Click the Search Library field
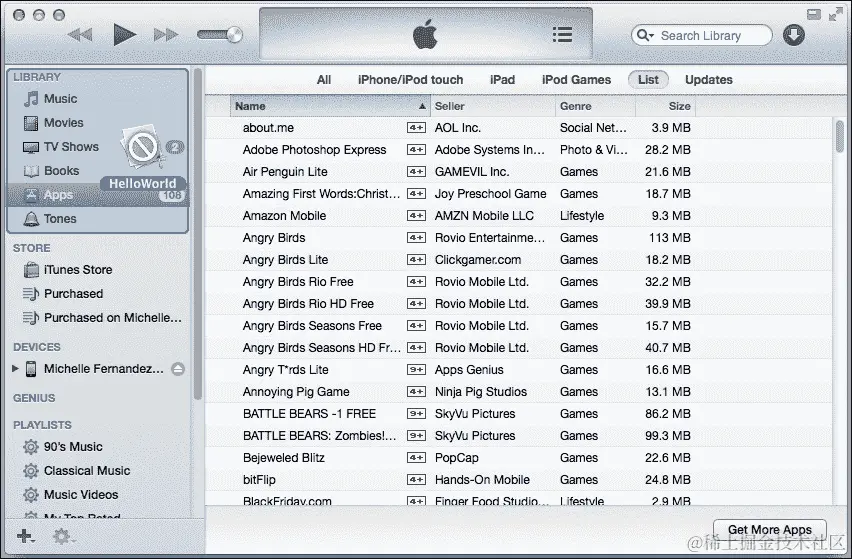Viewport: 852px width, 559px height. tap(701, 35)
